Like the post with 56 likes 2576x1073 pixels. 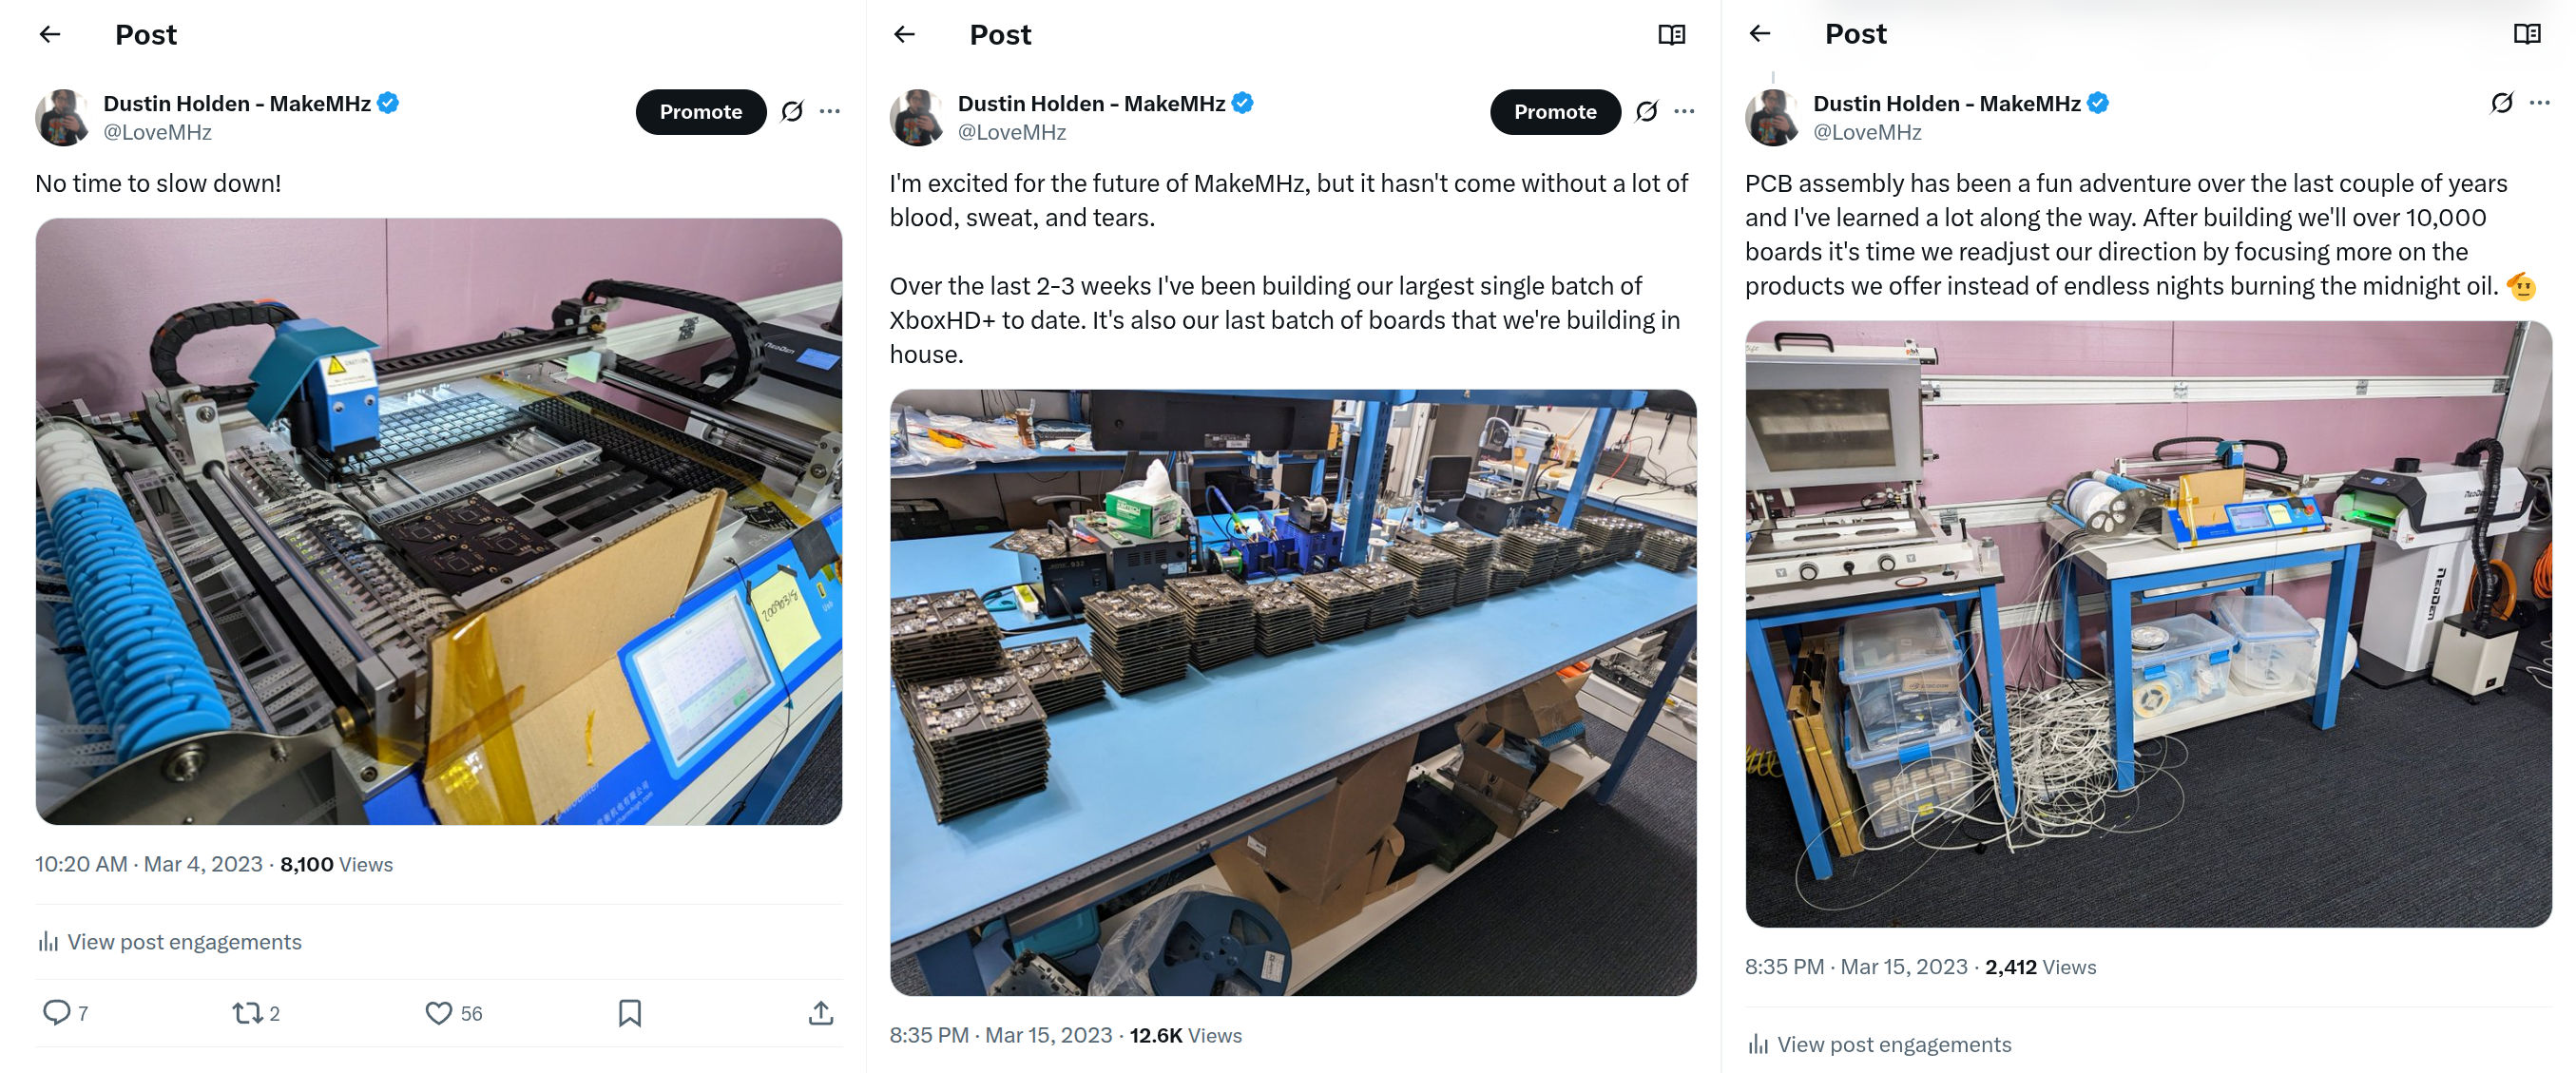[x=438, y=1013]
